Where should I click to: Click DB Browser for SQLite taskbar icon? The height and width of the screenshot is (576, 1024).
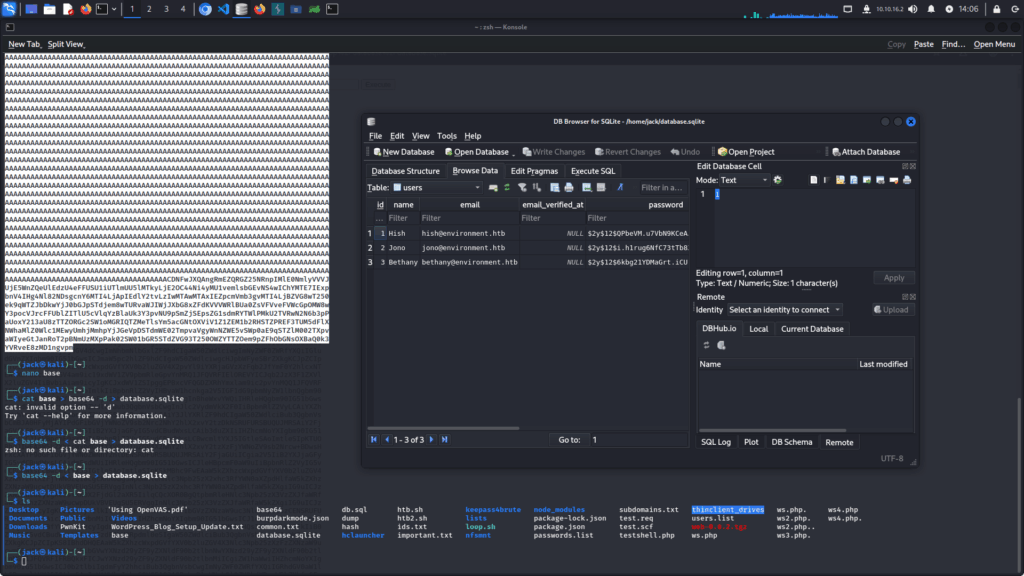point(242,9)
